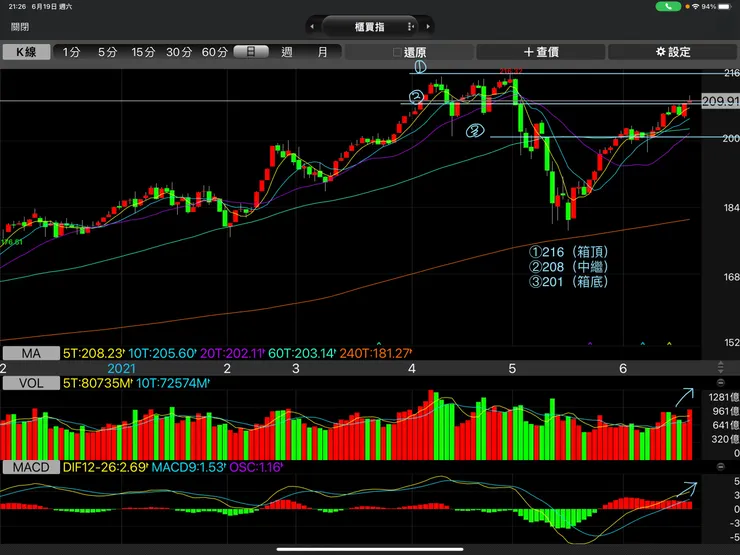Open the 設定 settings gear button
740x555 pixels.
pos(673,52)
